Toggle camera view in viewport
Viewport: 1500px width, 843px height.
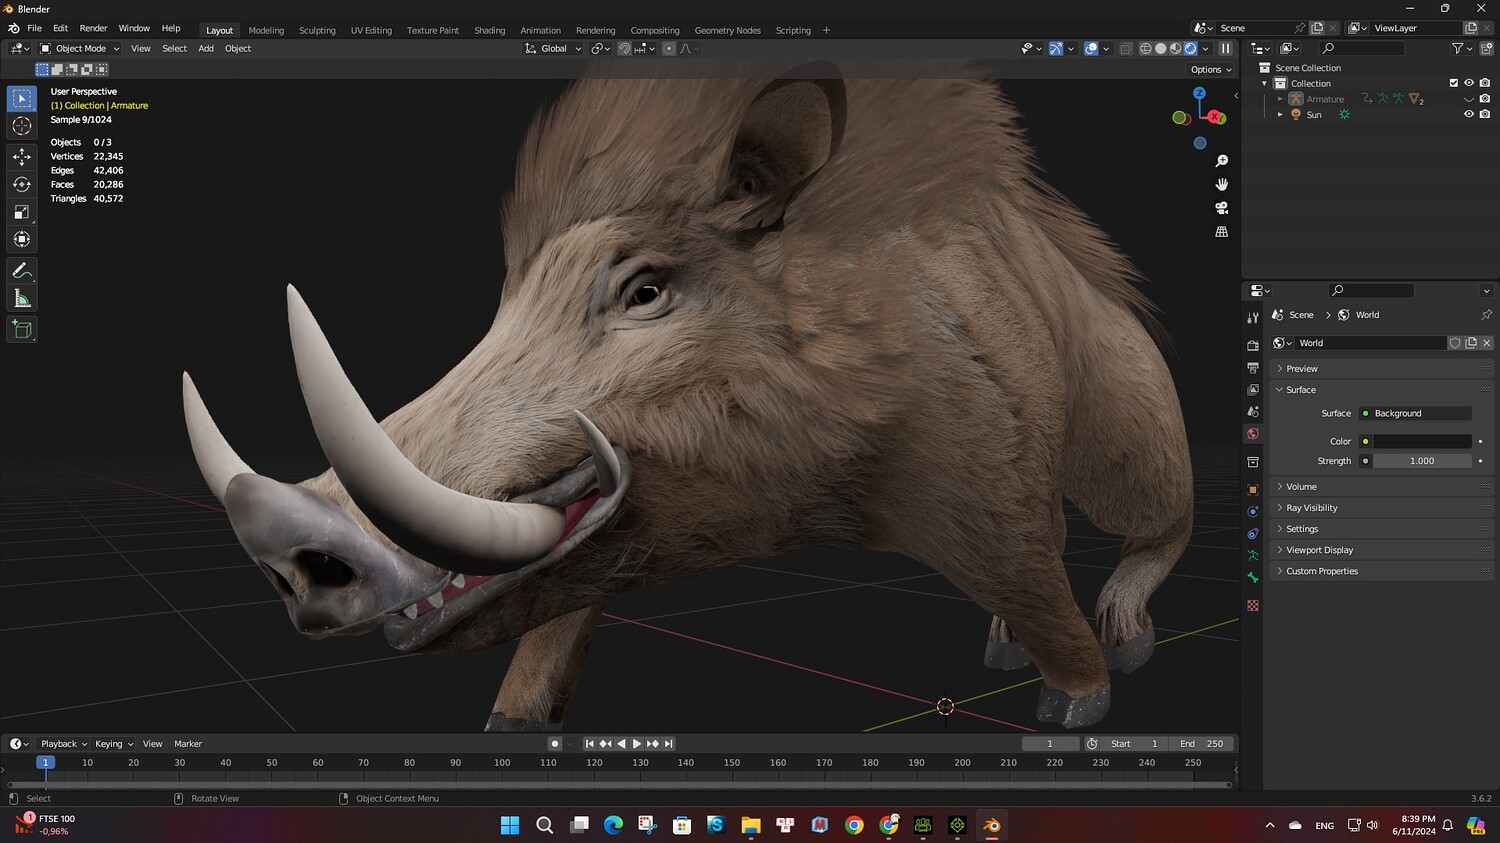click(1221, 208)
